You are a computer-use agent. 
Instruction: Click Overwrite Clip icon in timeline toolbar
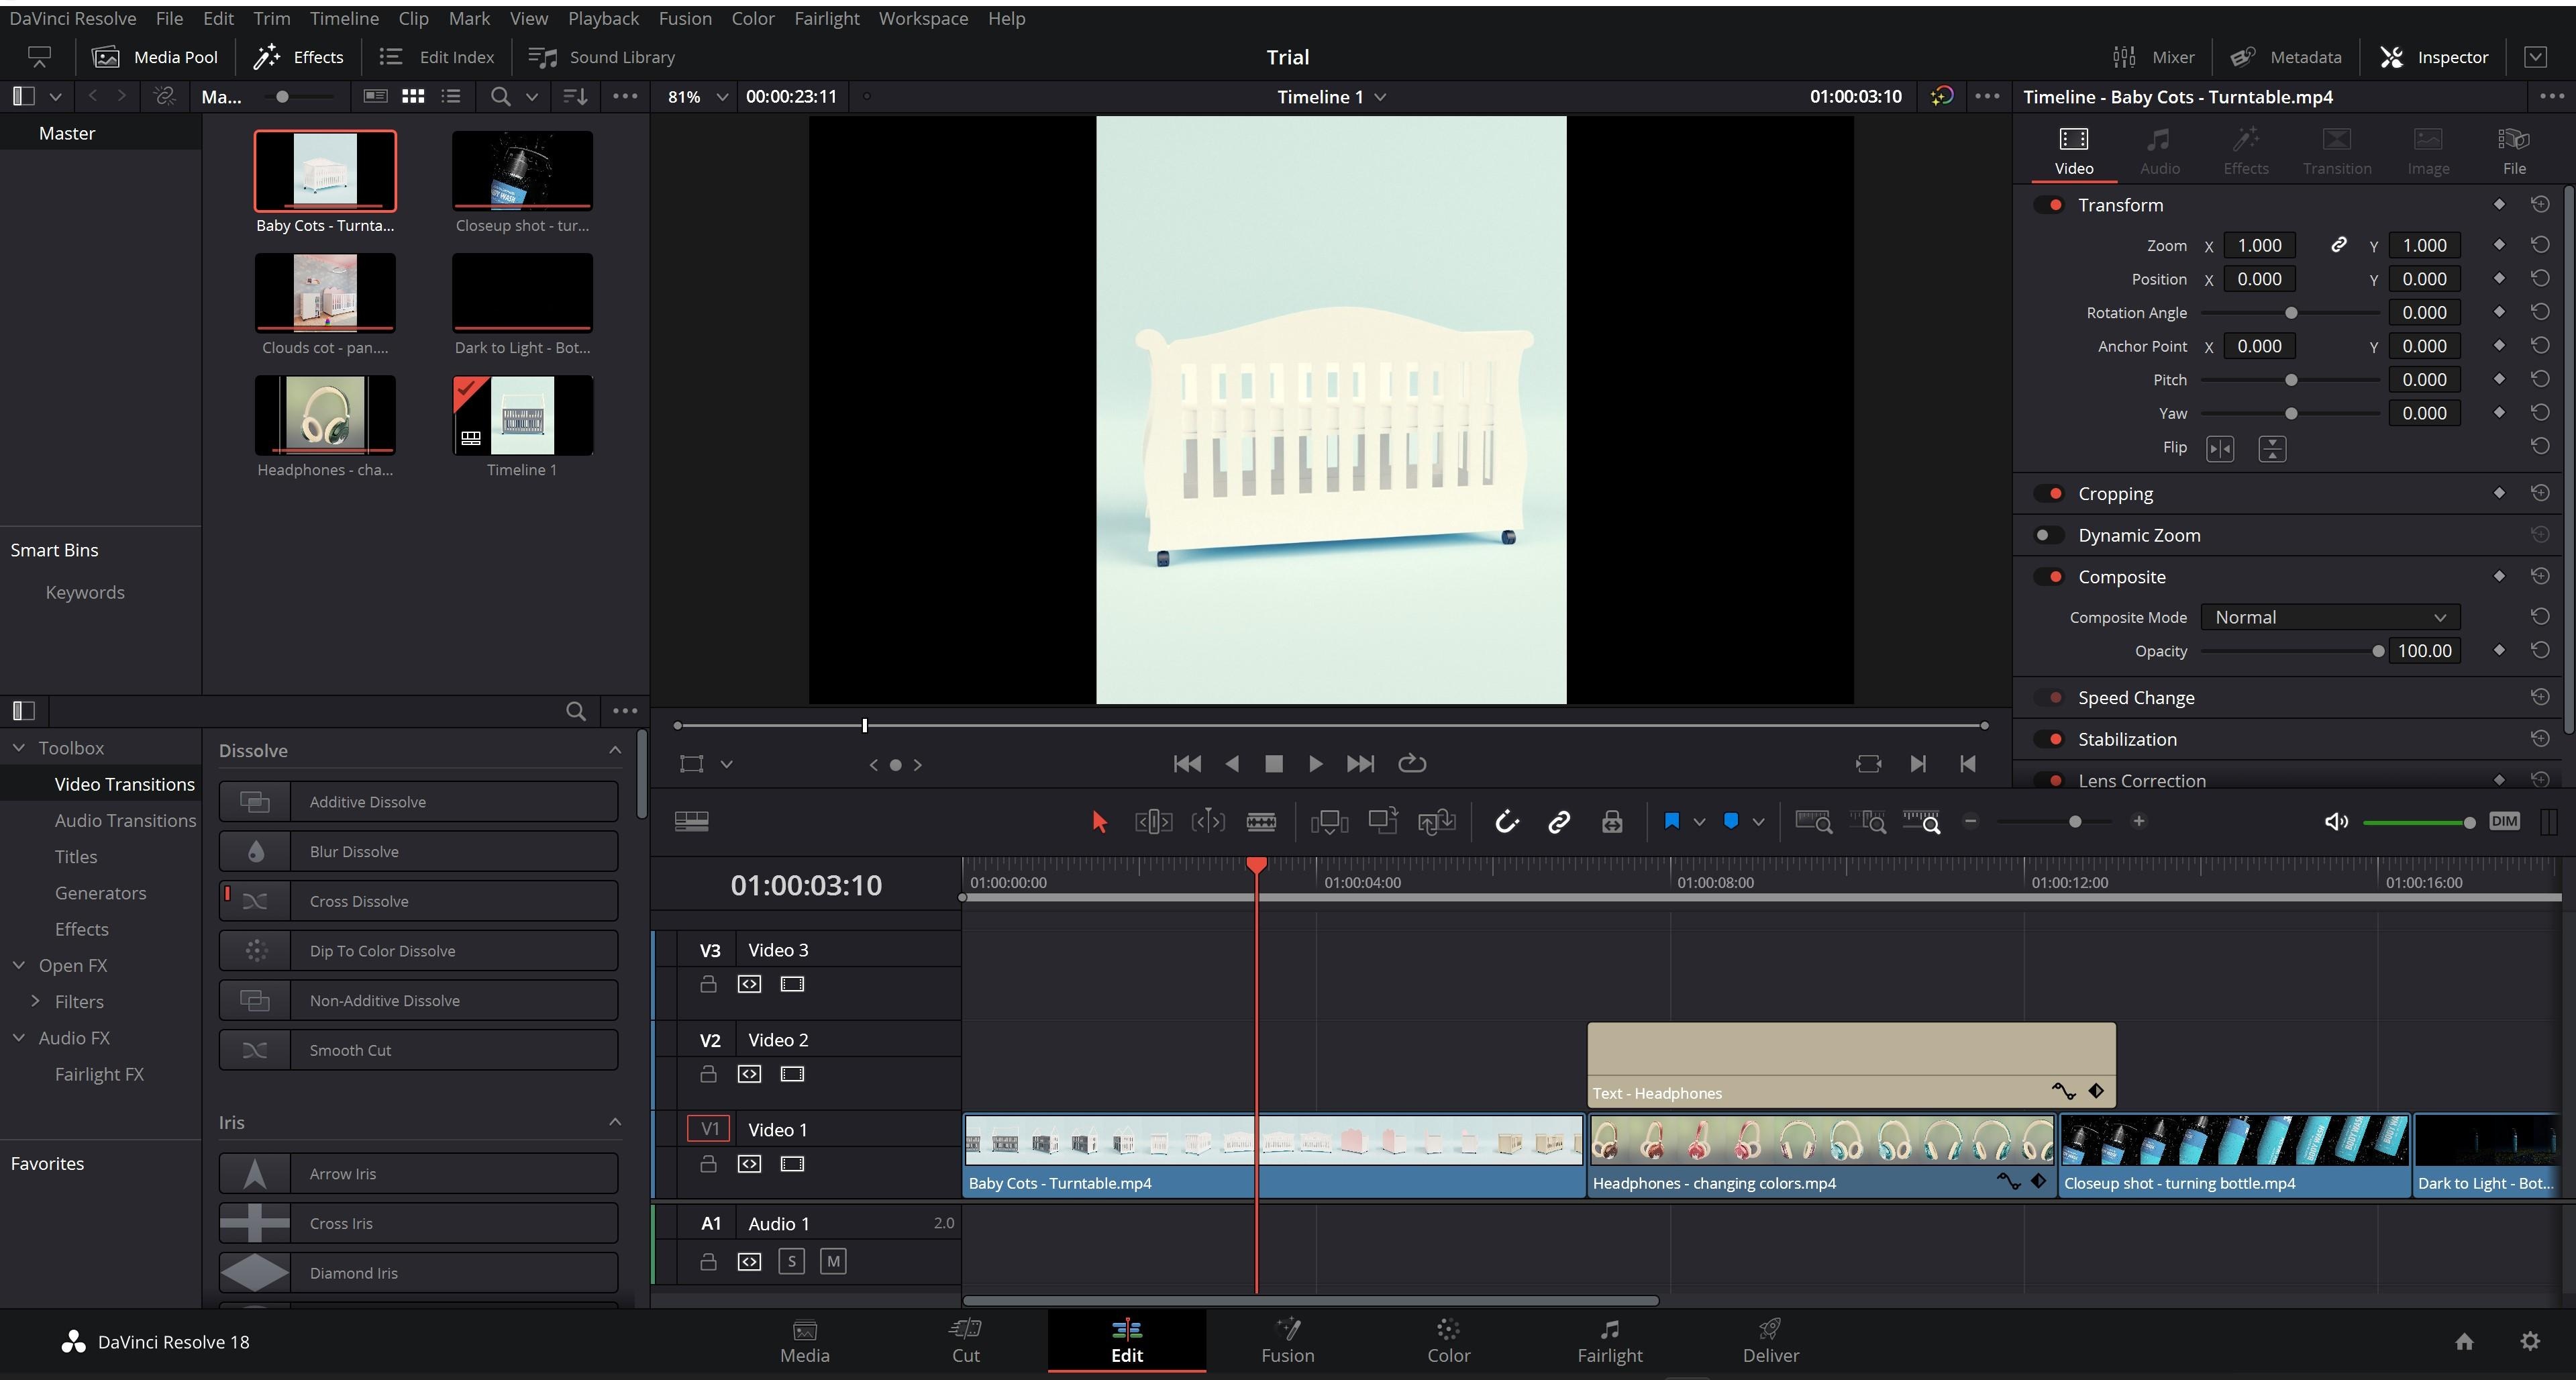pyautogui.click(x=1383, y=822)
